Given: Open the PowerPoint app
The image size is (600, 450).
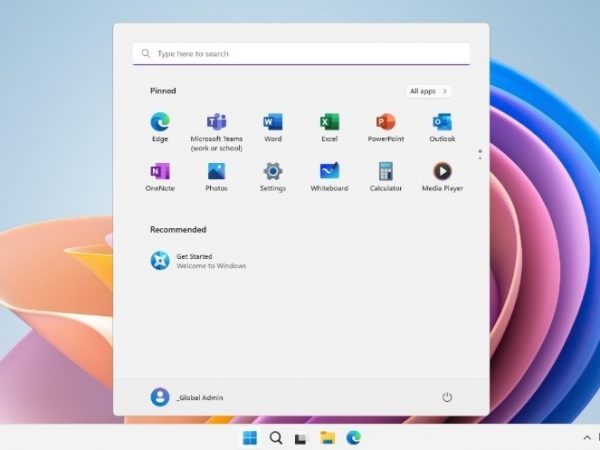Looking at the screenshot, I should pos(386,127).
